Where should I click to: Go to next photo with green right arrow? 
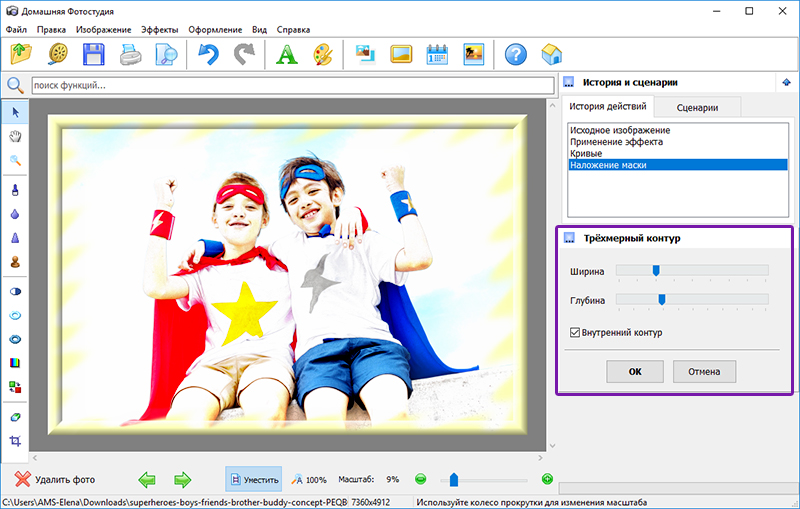pos(182,479)
